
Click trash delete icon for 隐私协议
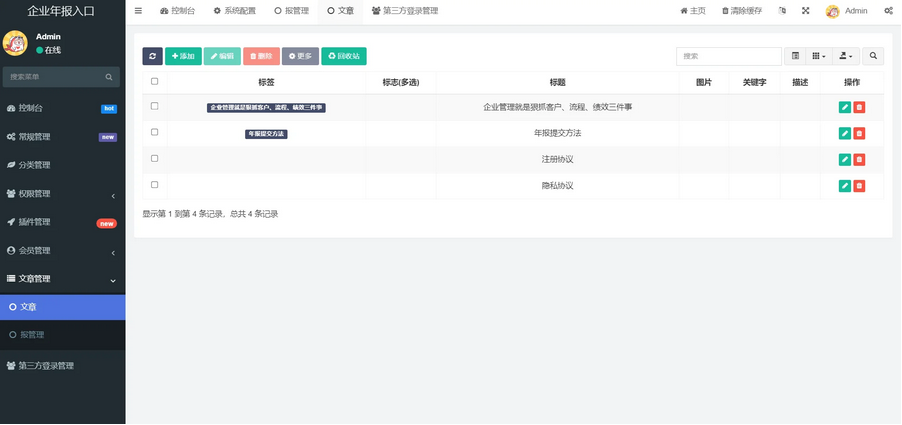pyautogui.click(x=859, y=186)
